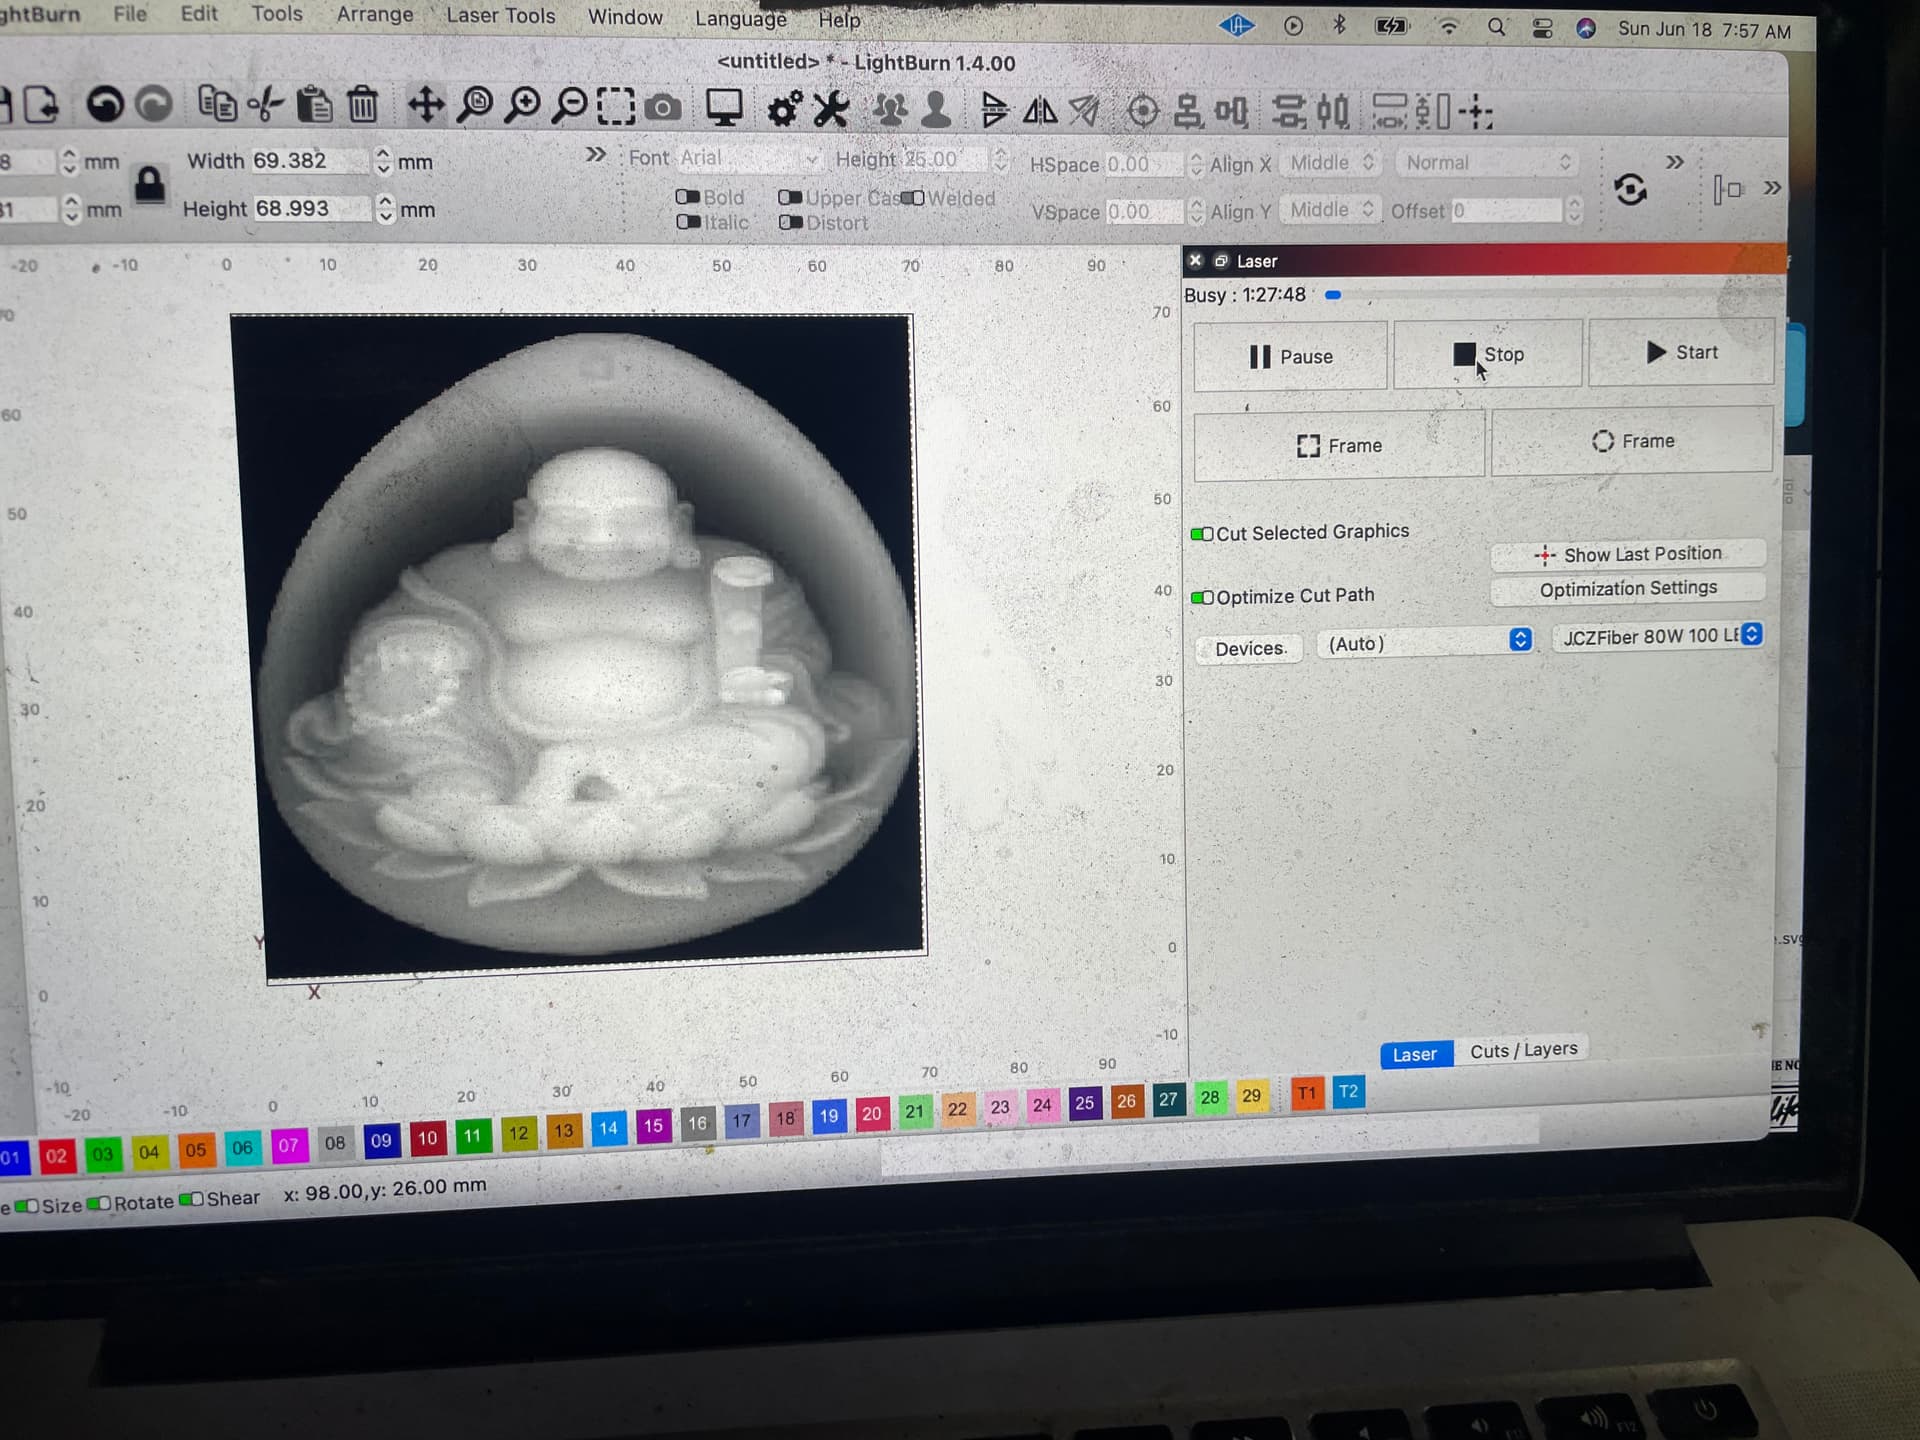Click the Frame Selection dashed square icon
Viewport: 1920px width, 1440px height.
[x=616, y=106]
